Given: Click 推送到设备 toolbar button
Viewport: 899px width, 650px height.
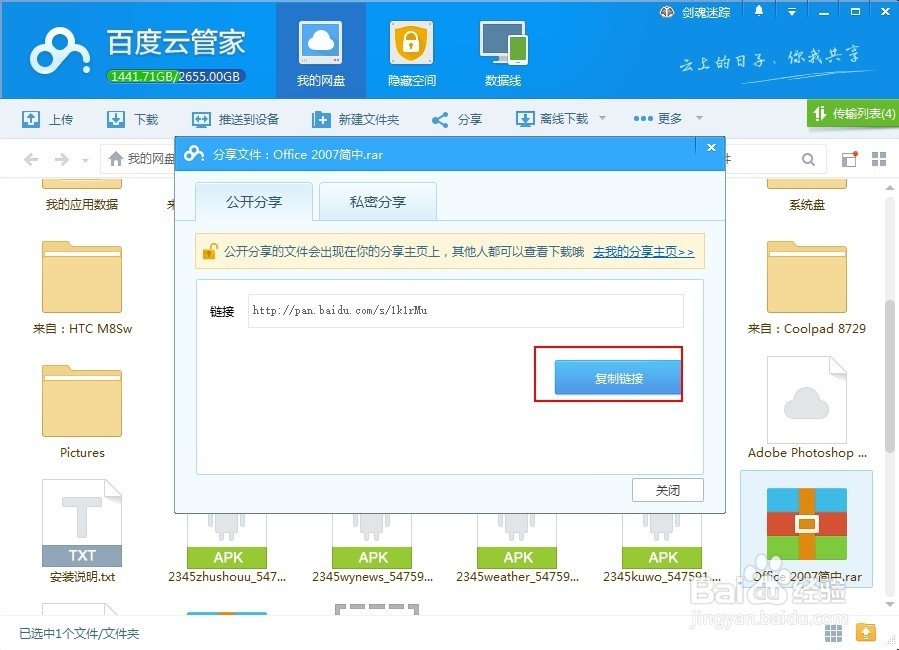Looking at the screenshot, I should coord(235,119).
